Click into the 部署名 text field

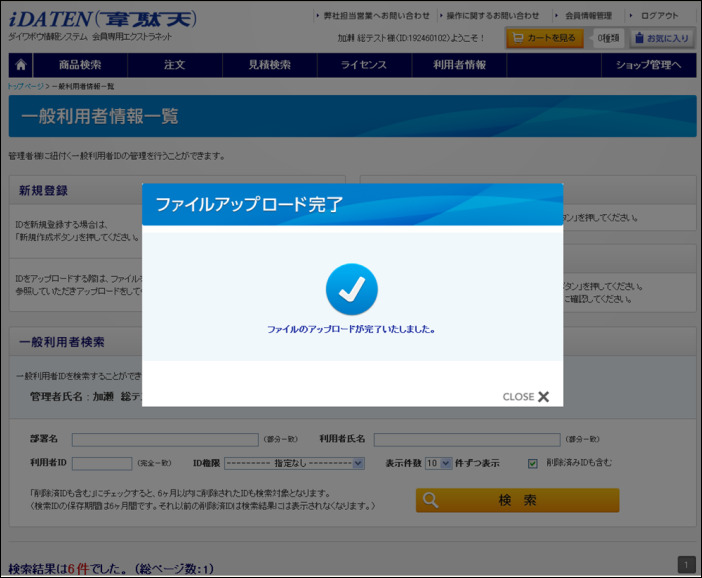click(x=165, y=439)
